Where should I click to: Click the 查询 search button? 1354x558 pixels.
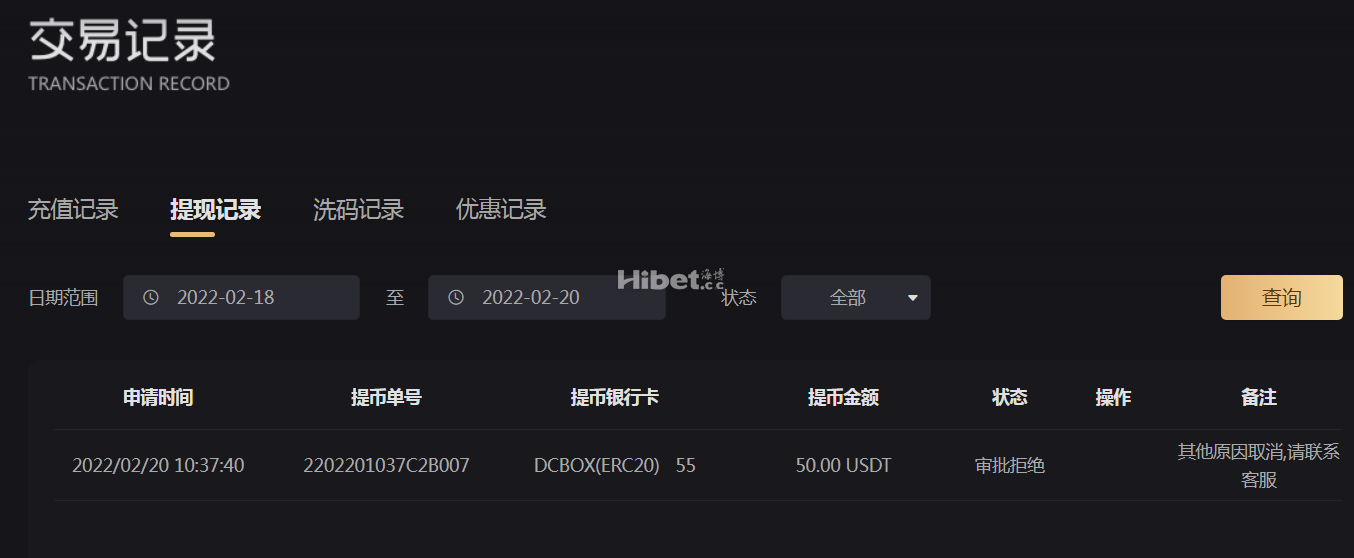point(1282,298)
